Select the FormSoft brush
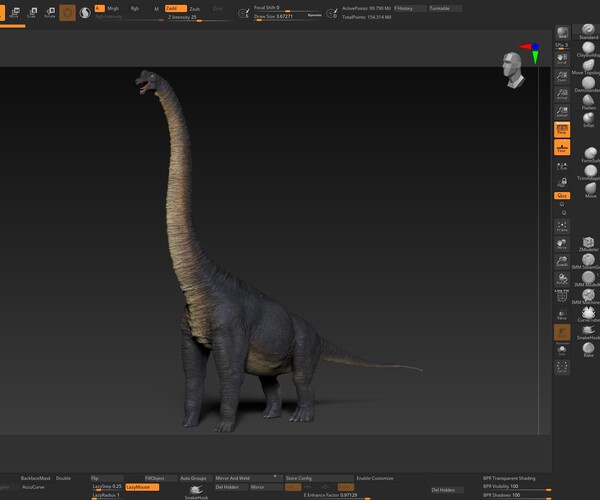 (x=590, y=155)
